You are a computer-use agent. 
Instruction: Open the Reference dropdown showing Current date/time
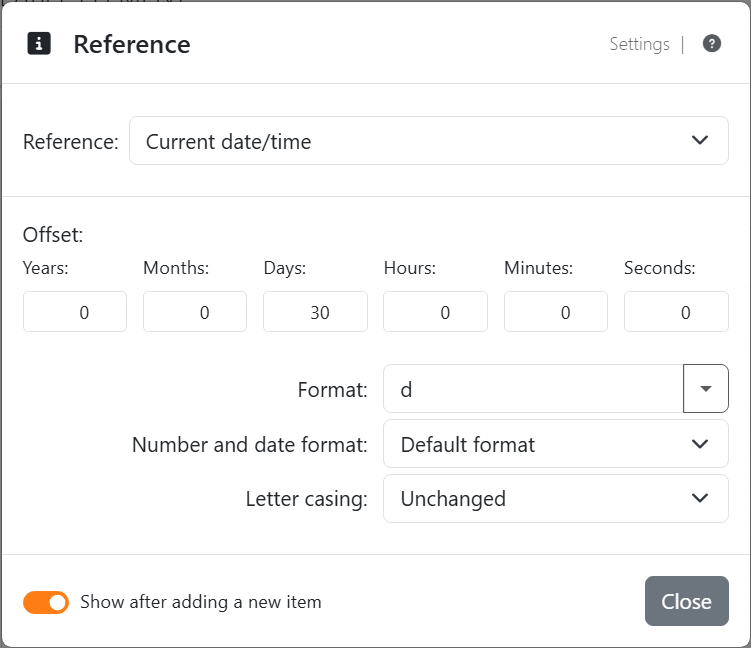(x=429, y=141)
